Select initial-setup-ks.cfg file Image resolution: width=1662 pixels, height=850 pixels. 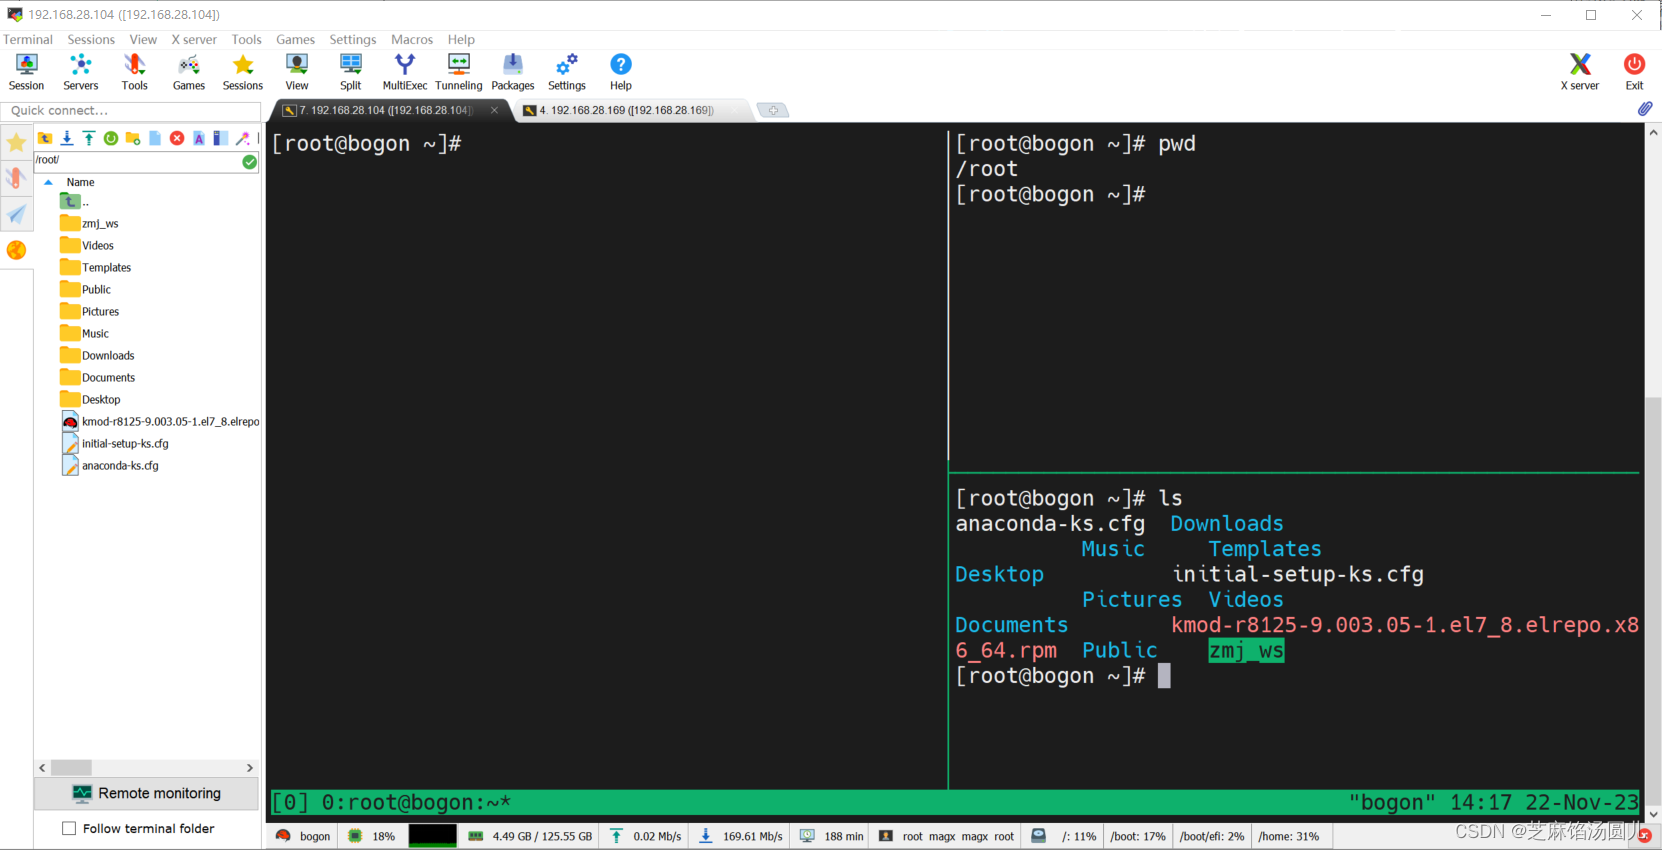point(115,443)
